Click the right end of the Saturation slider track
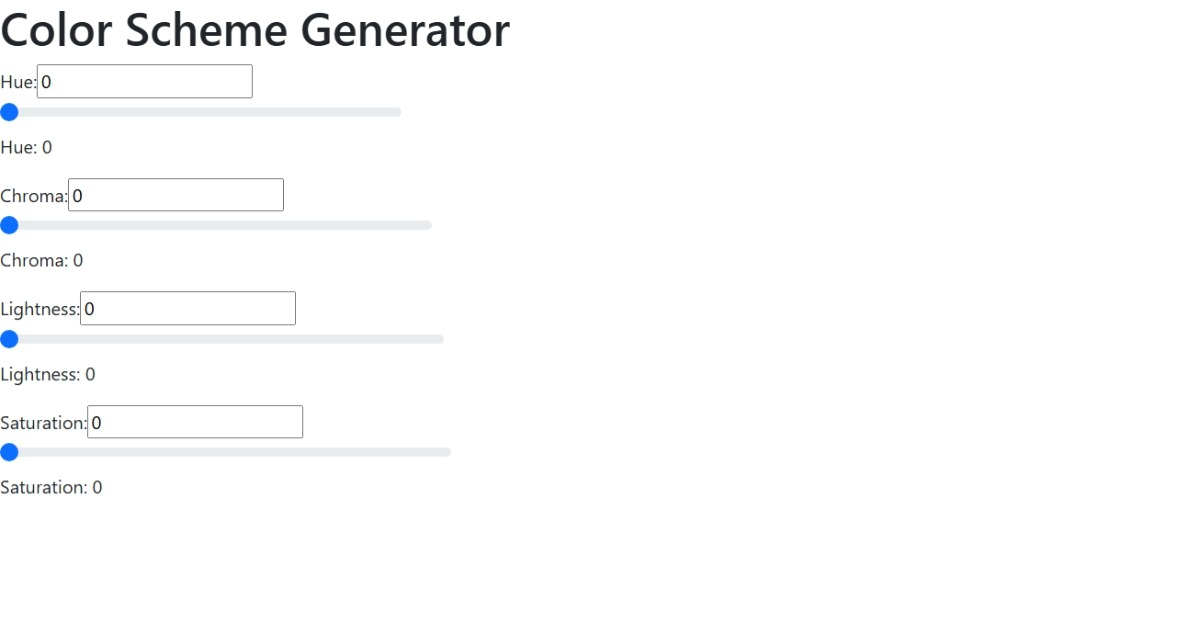Image resolution: width=1200 pixels, height=630 pixels. click(x=446, y=452)
